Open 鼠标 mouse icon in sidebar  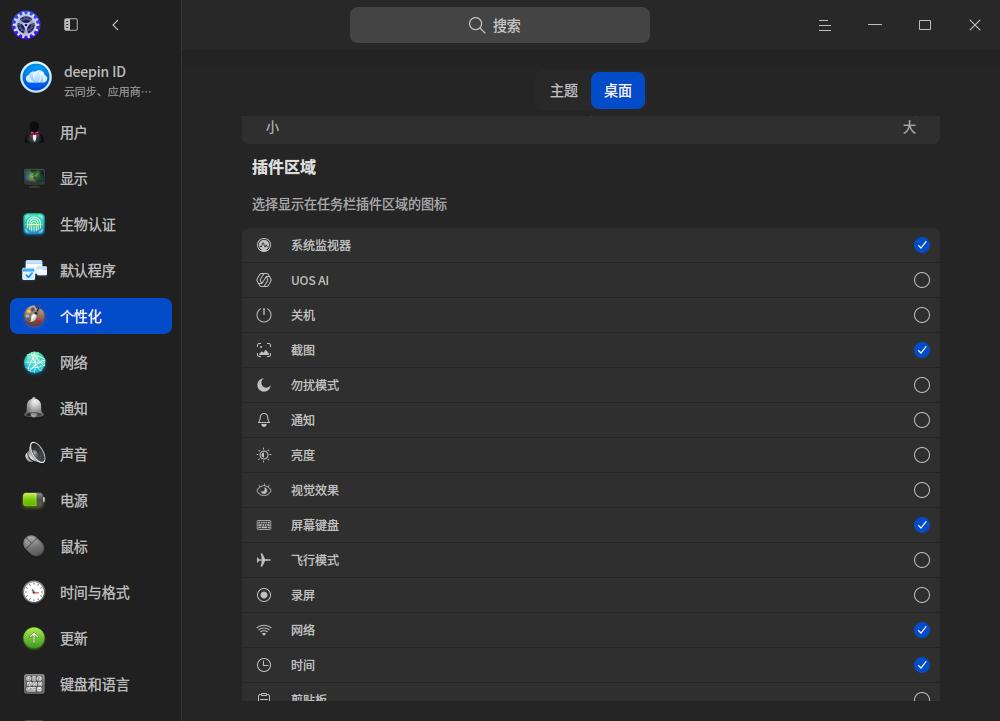click(x=34, y=546)
